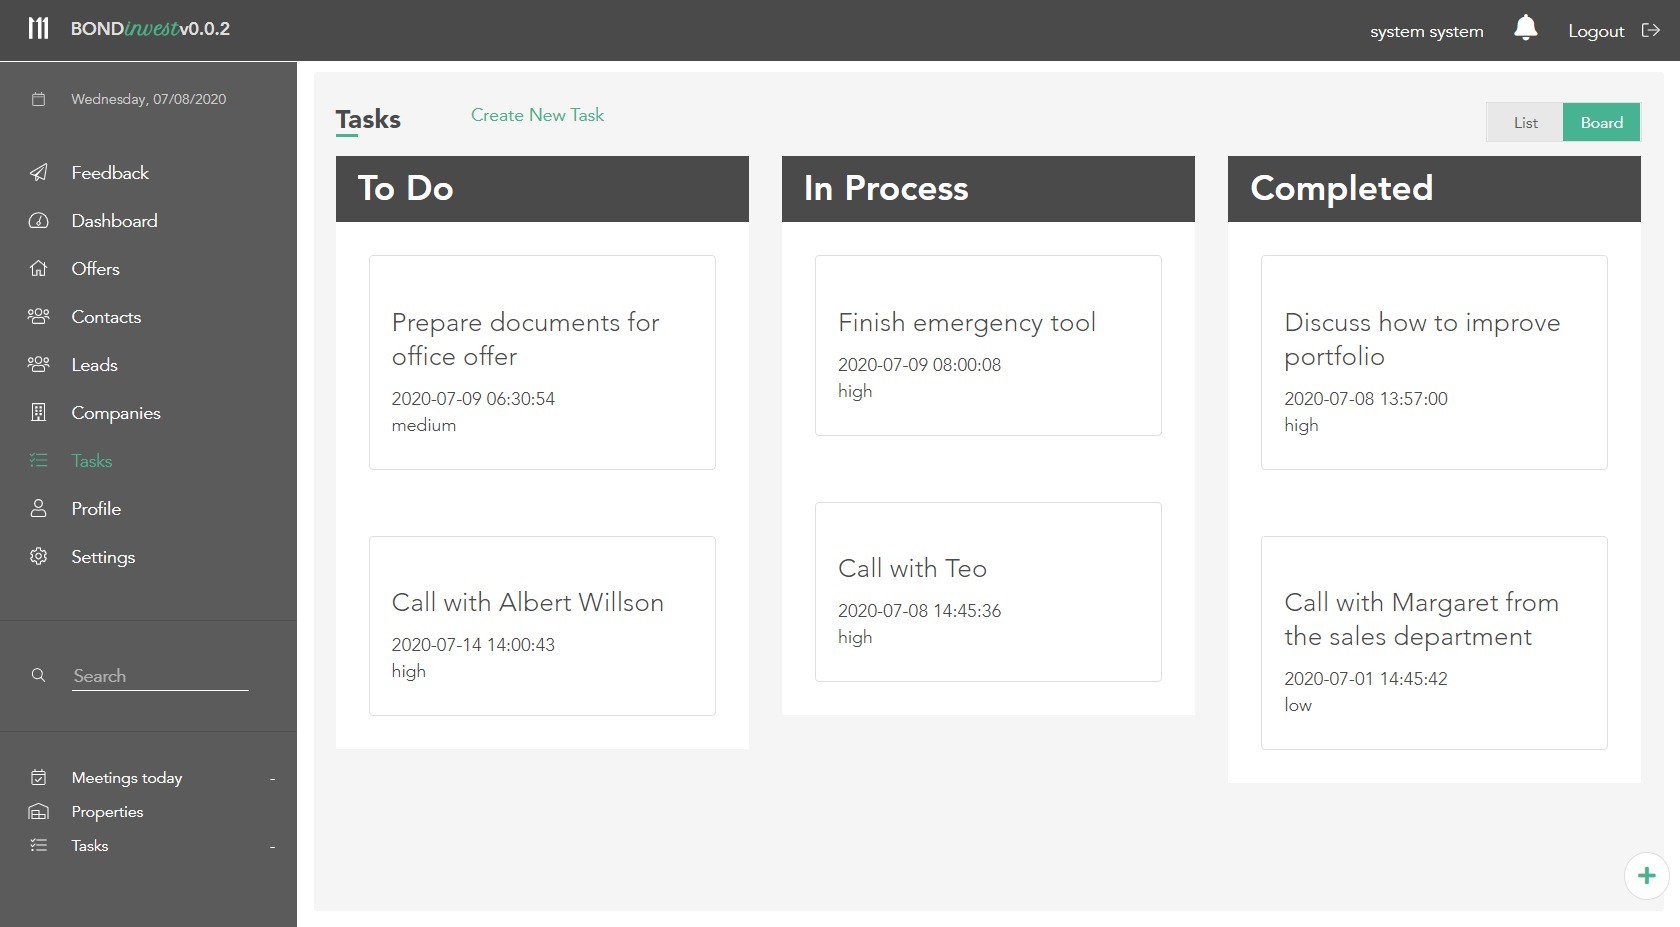Image resolution: width=1680 pixels, height=927 pixels.
Task: Open the Profile menu item
Action: pos(96,509)
